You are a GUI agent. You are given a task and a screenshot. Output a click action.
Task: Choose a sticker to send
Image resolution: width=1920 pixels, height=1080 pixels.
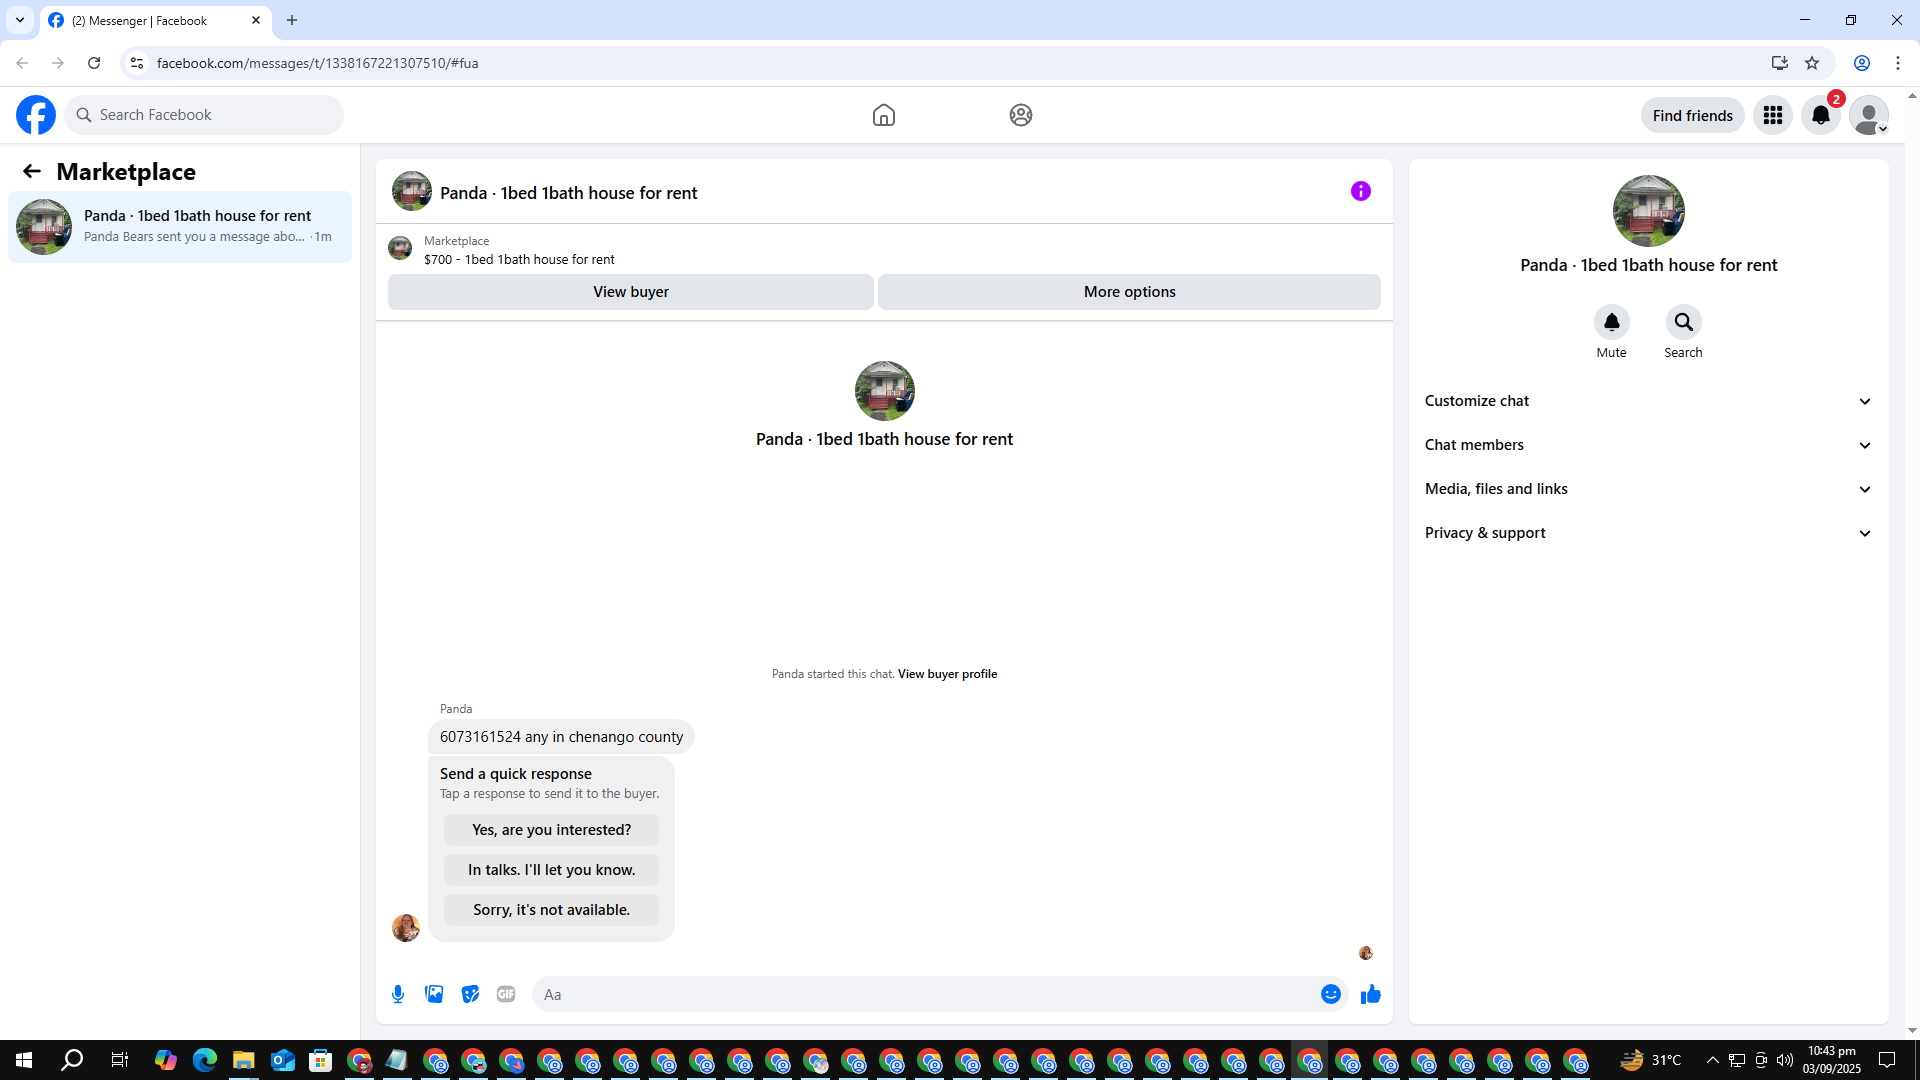tap(470, 994)
